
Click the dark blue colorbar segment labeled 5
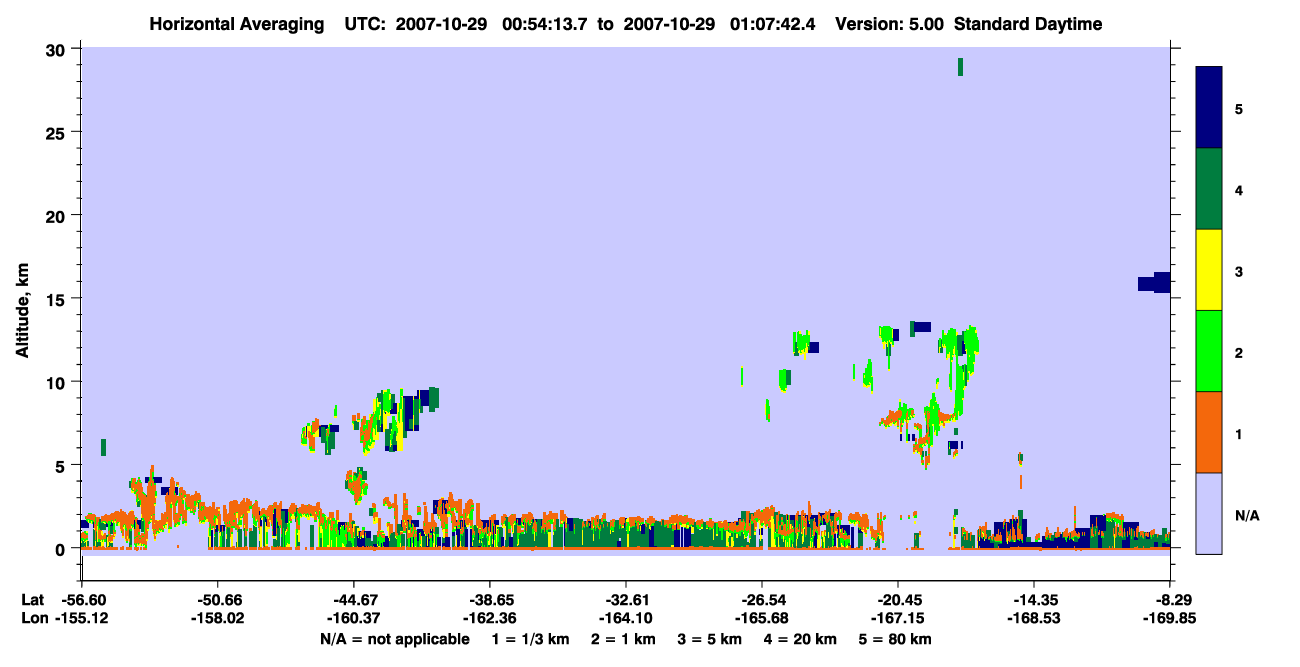click(x=1209, y=108)
